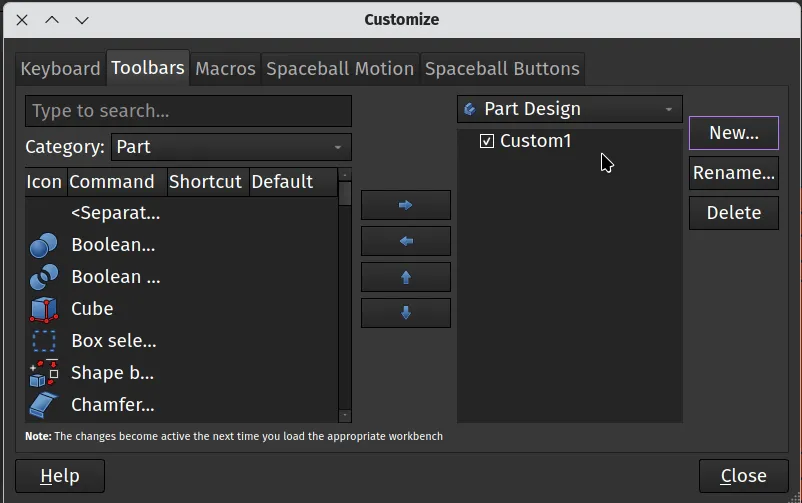Click the command list scrollbar handle
The image size is (802, 503).
coord(345,194)
